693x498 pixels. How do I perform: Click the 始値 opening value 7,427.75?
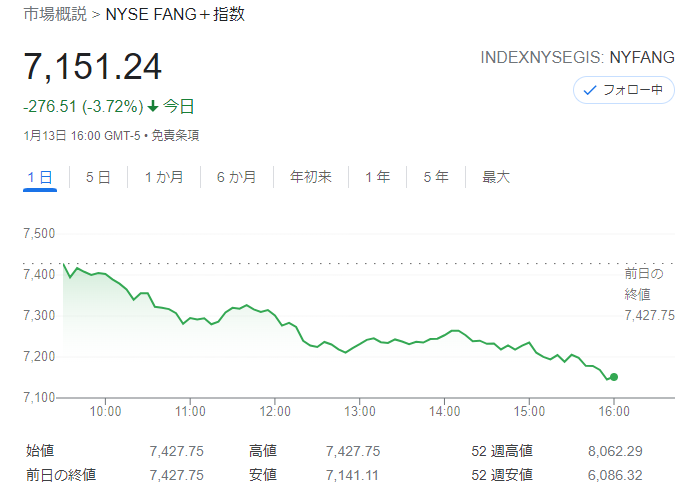(176, 451)
